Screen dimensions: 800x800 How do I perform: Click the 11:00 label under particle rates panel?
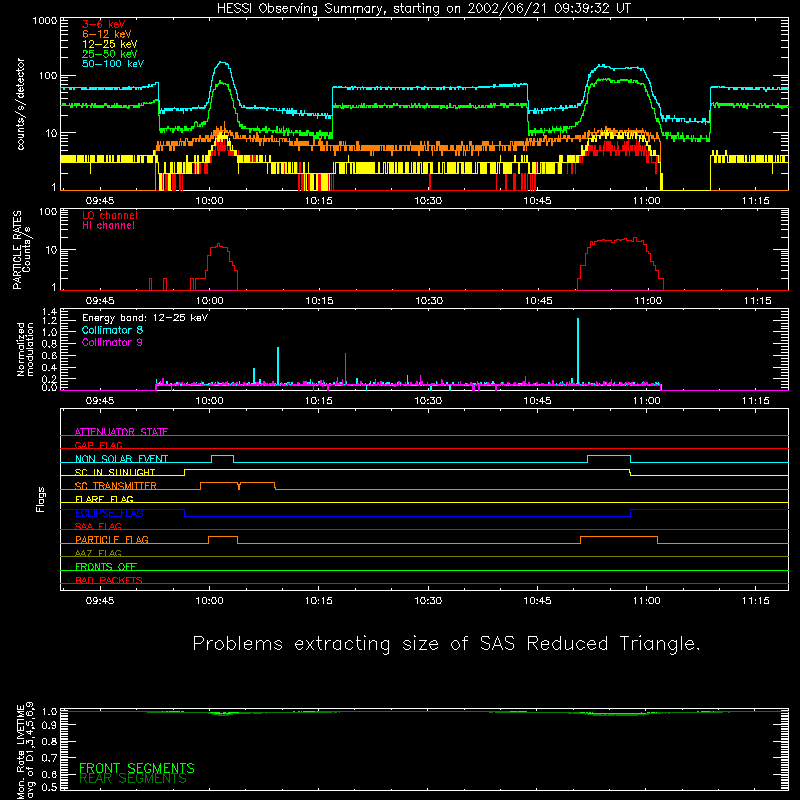click(x=648, y=301)
